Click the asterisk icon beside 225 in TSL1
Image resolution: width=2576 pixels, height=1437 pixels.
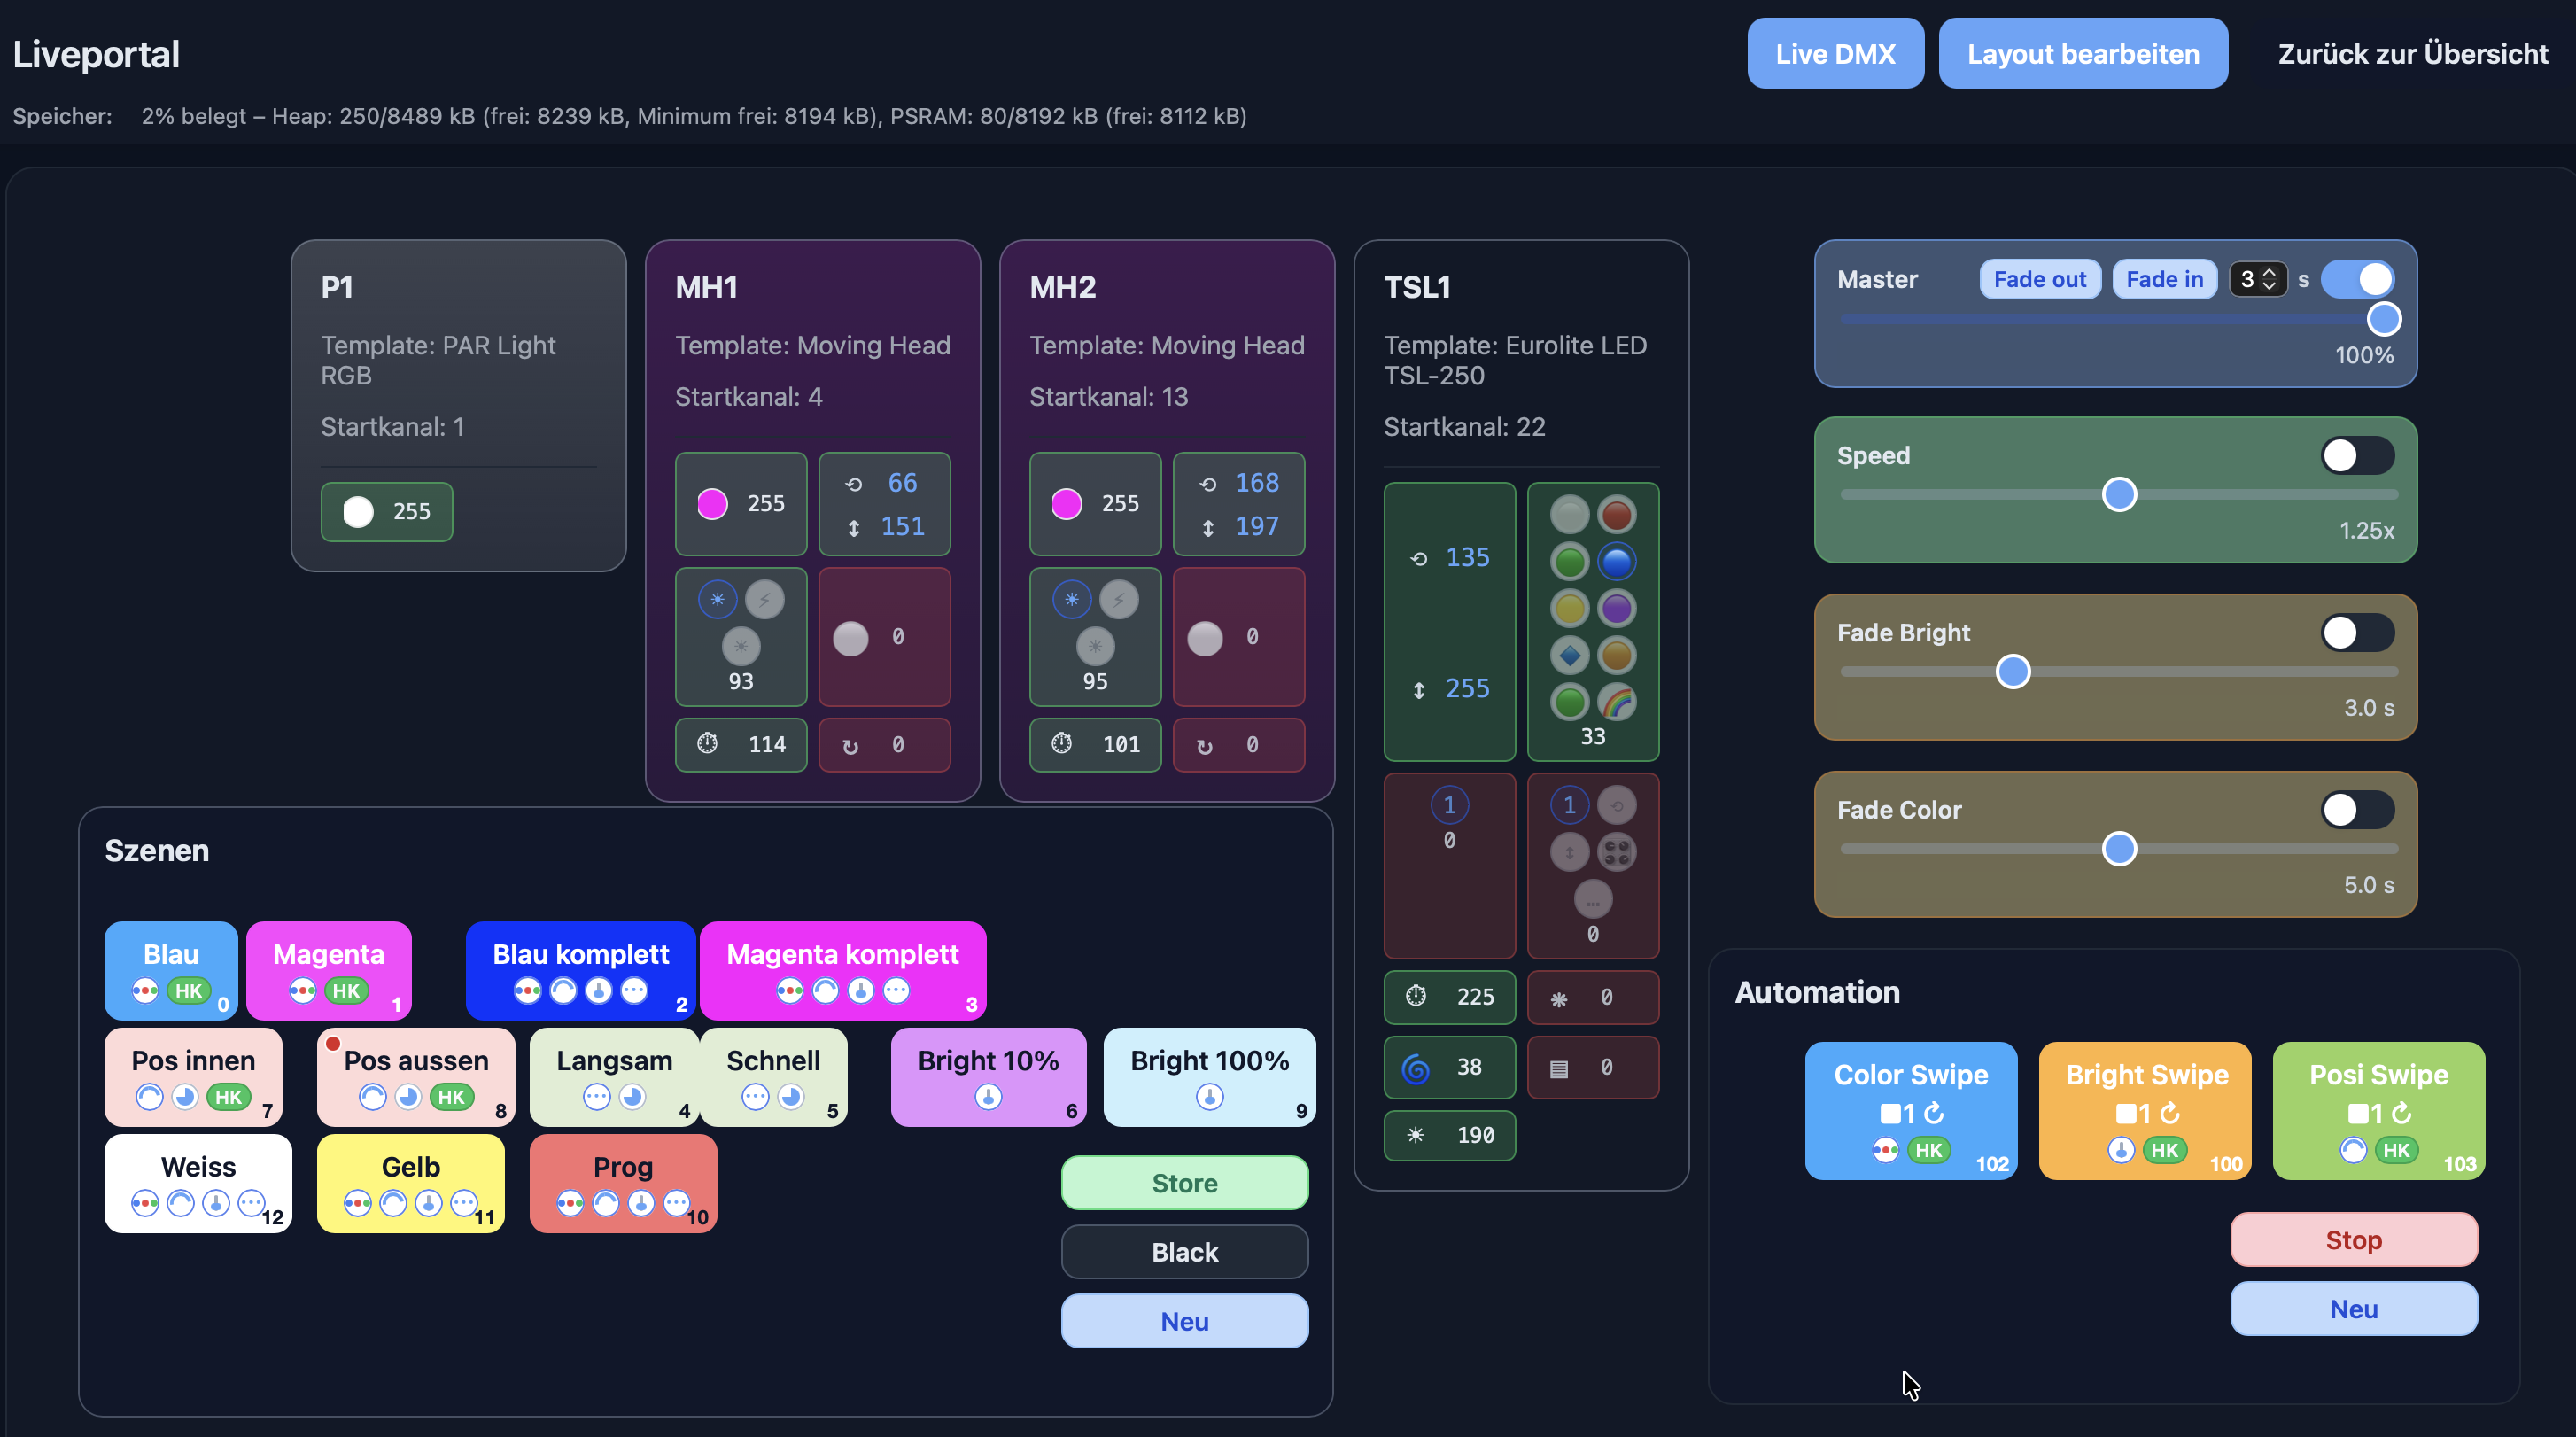(x=1558, y=998)
